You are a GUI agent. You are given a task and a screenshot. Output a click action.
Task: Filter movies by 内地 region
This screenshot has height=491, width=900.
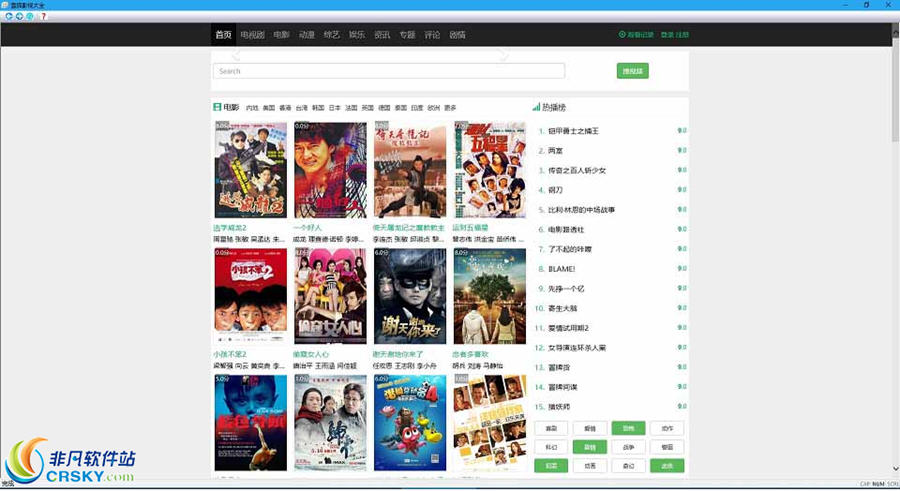(252, 108)
